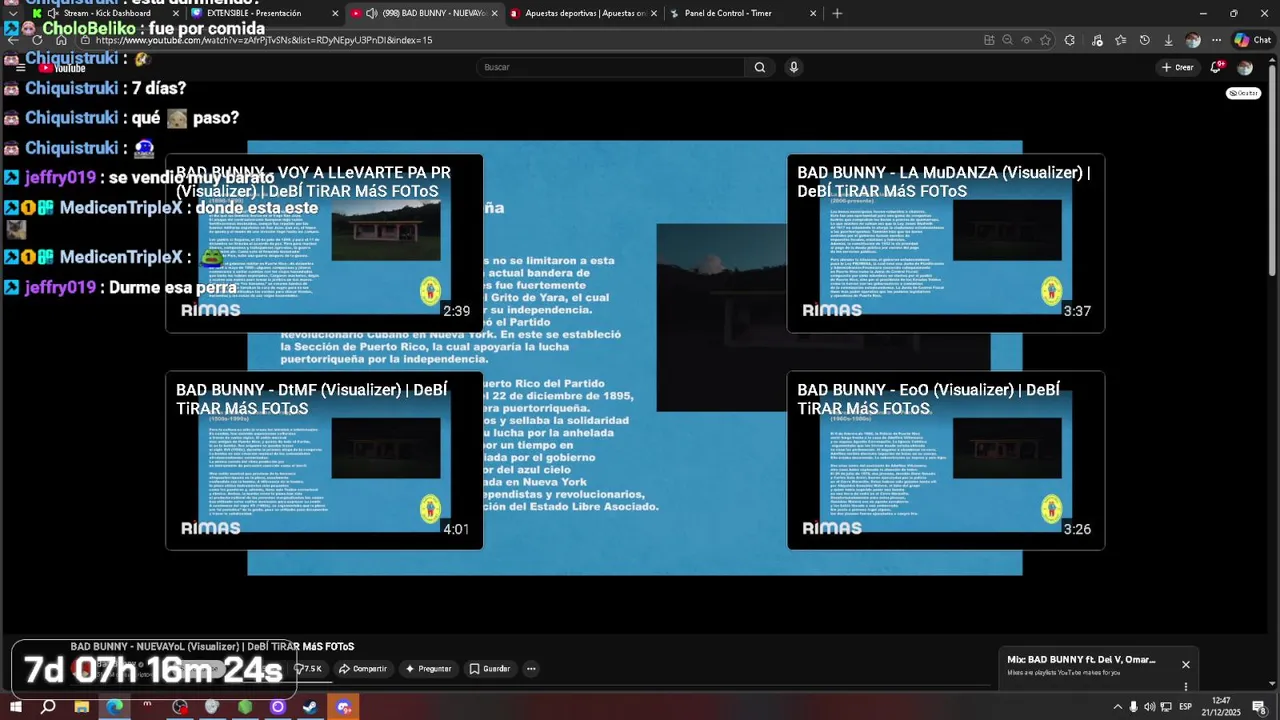Screen dimensions: 1280x720
Task: Click the orange highlighted taskbar app
Action: click(344, 707)
